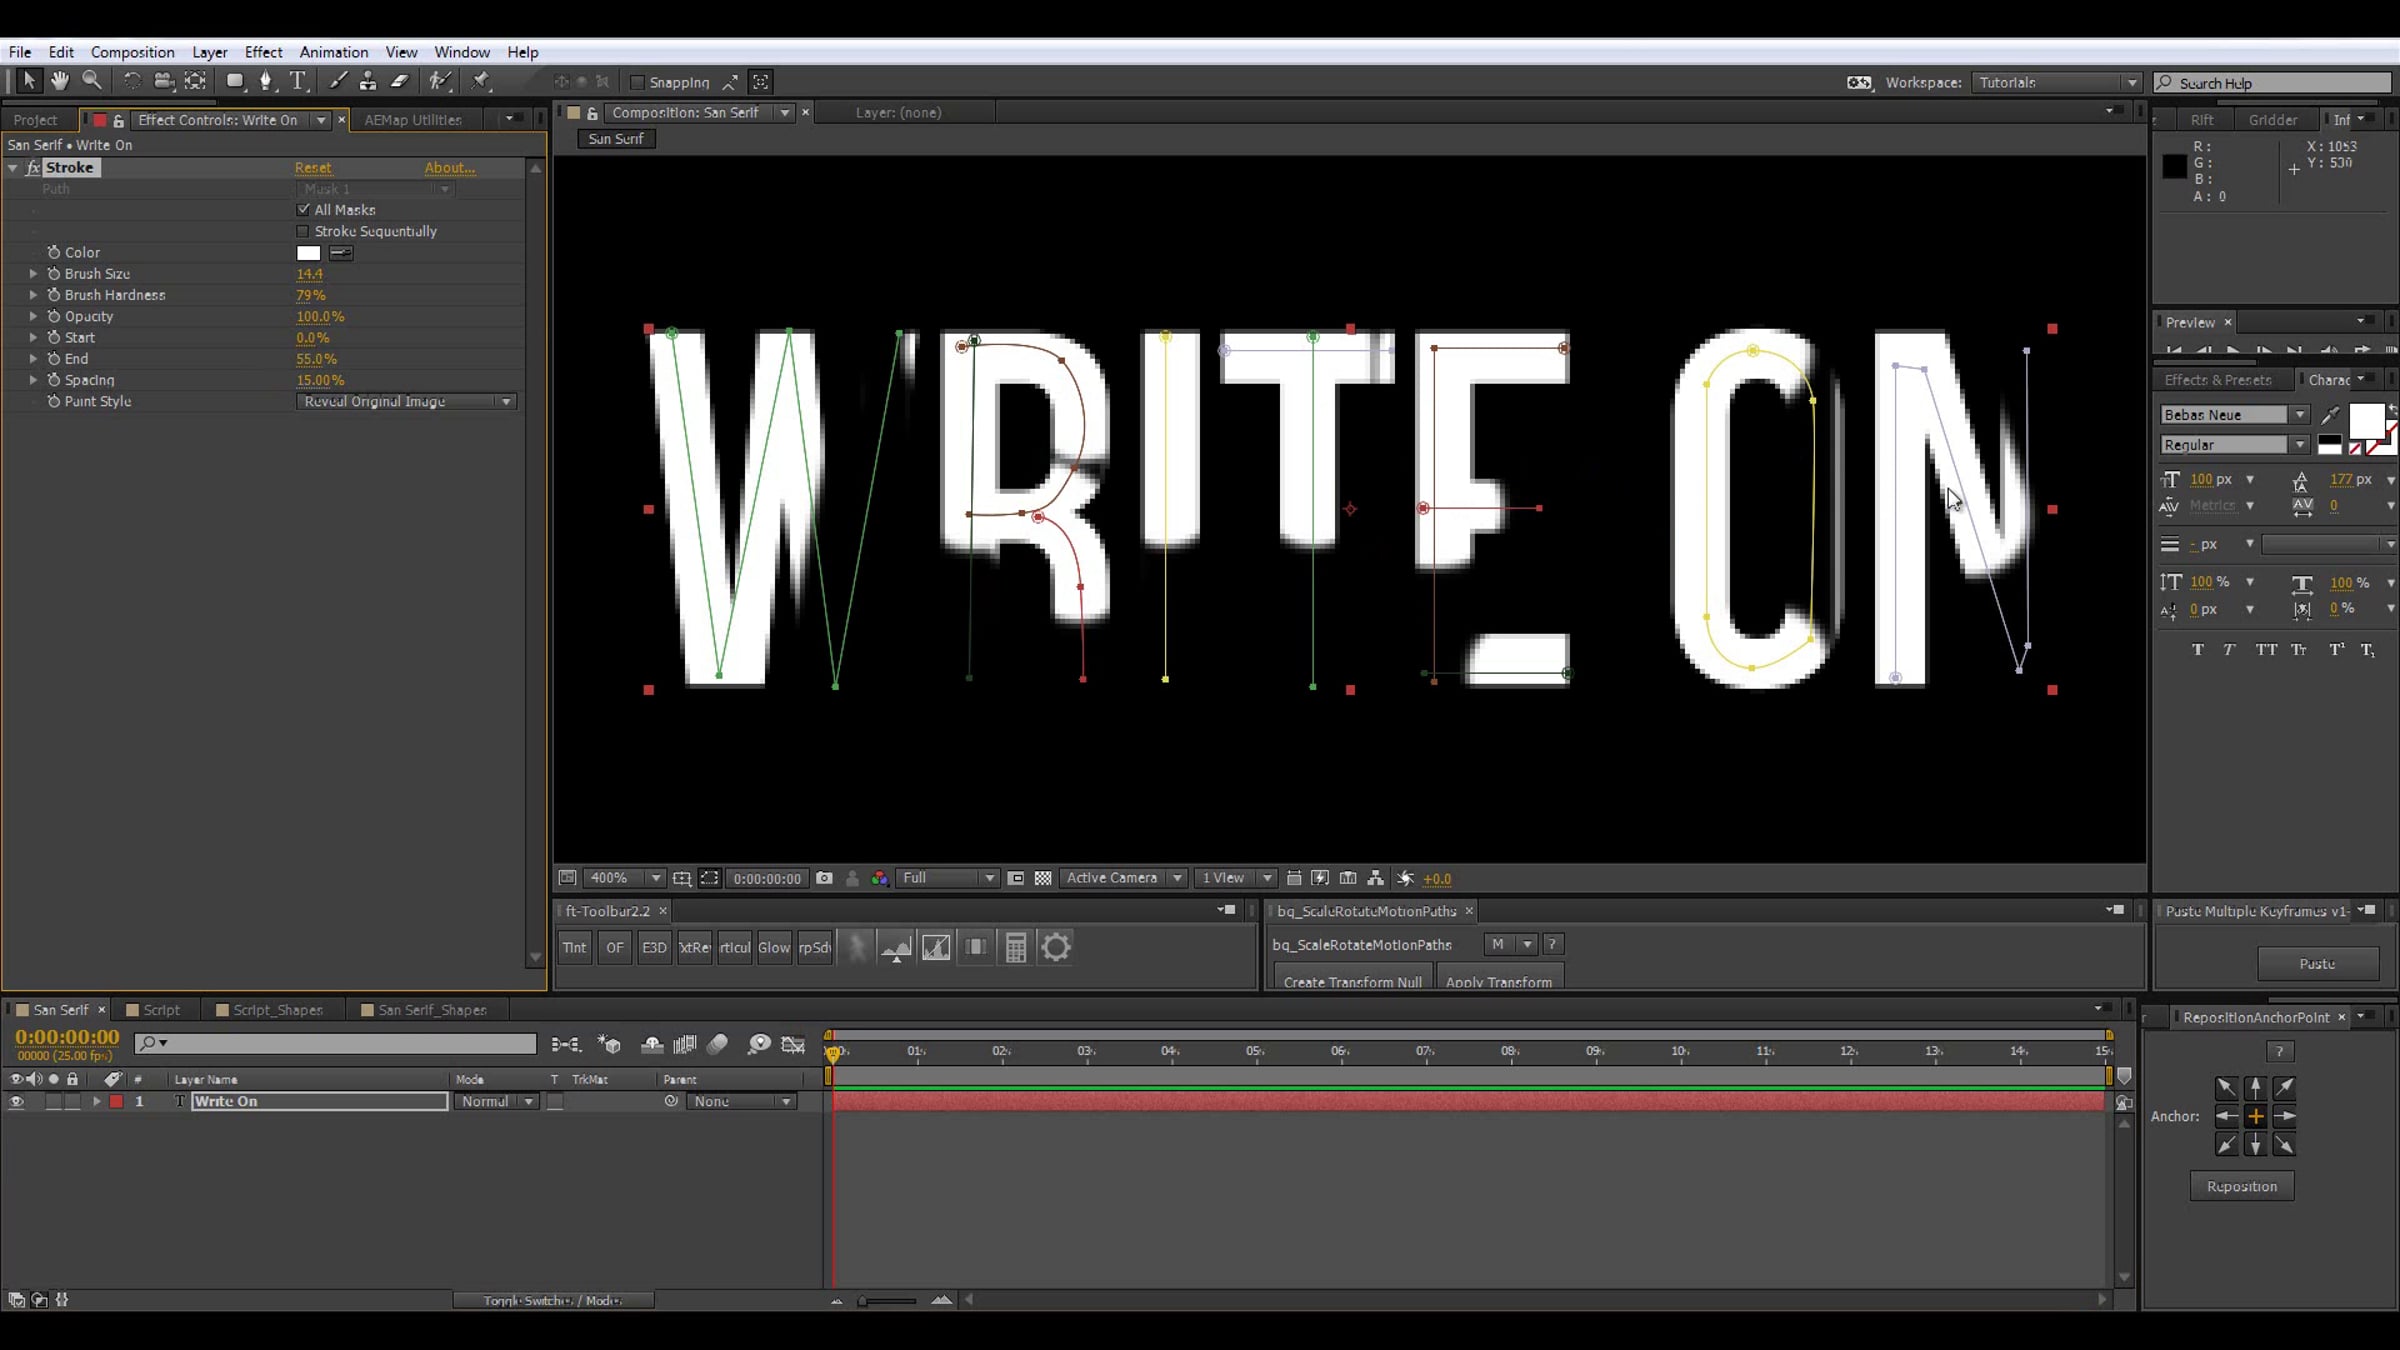Pick the Brush tool
Screen dimensions: 2400x1350
tap(337, 81)
